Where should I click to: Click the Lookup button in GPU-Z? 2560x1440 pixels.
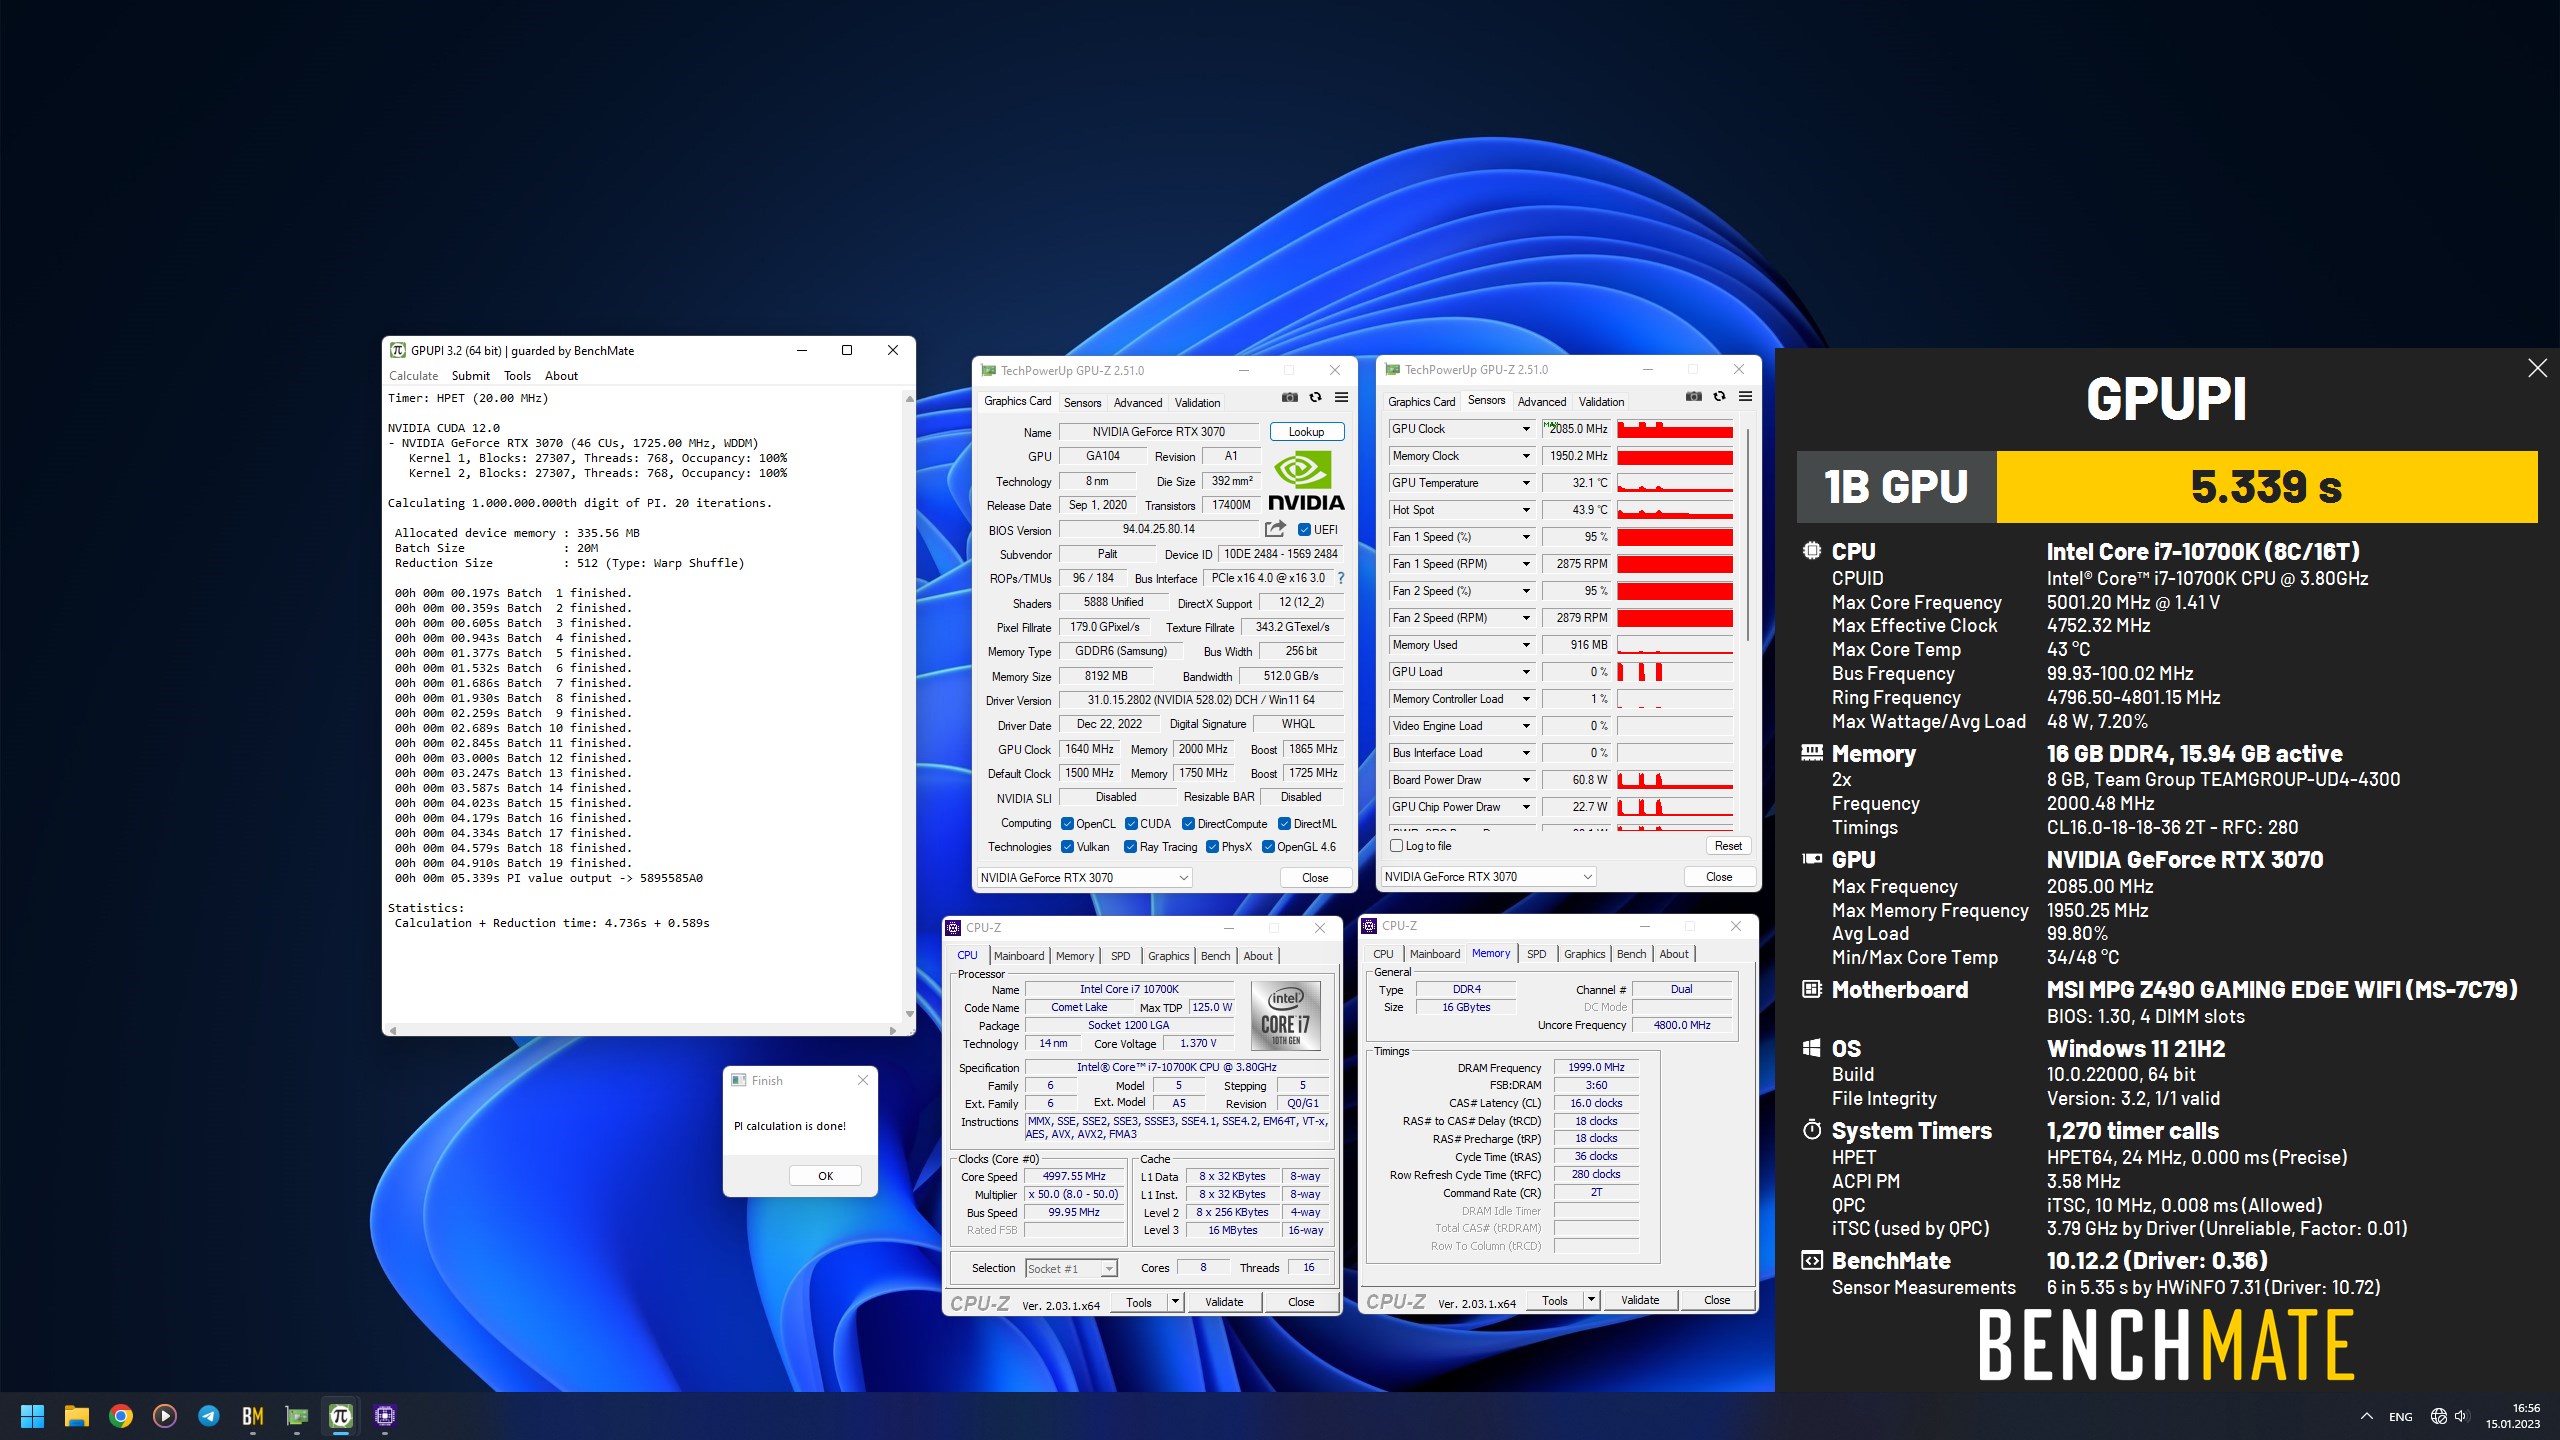(1306, 432)
